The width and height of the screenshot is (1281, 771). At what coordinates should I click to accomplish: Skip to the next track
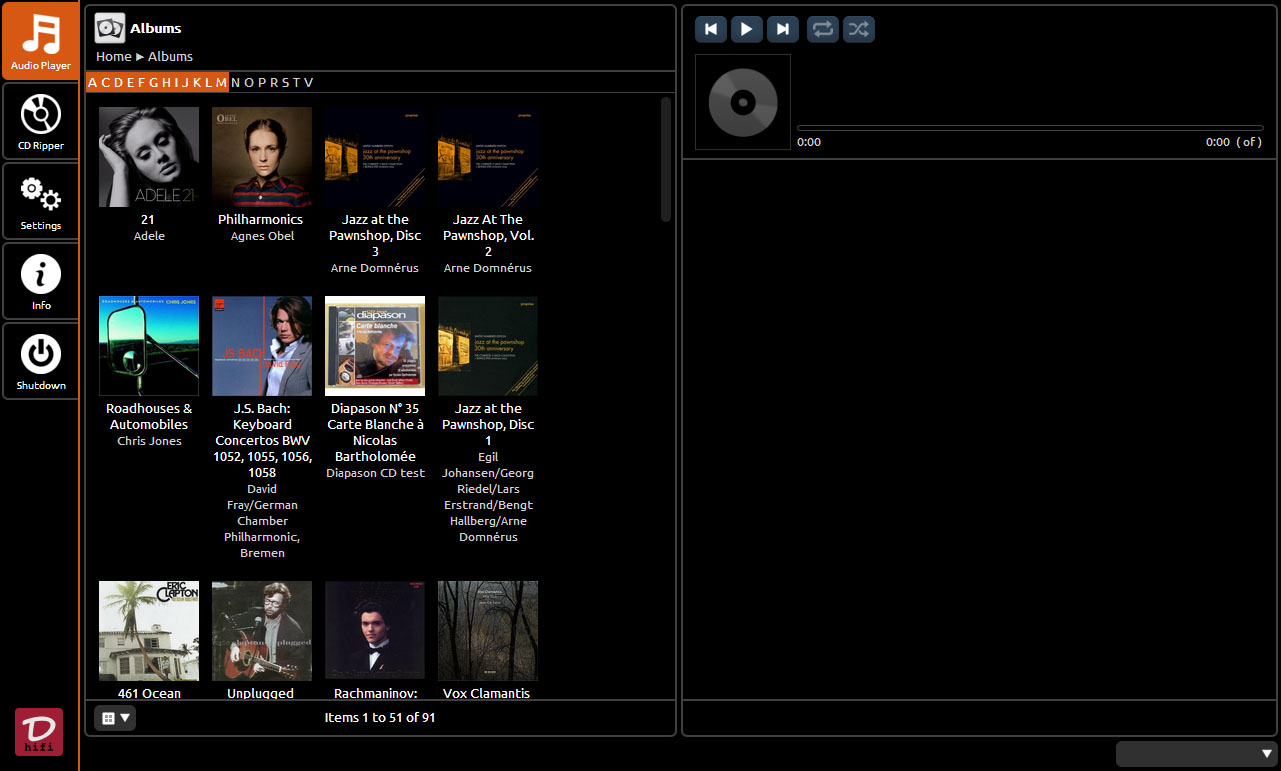point(782,29)
